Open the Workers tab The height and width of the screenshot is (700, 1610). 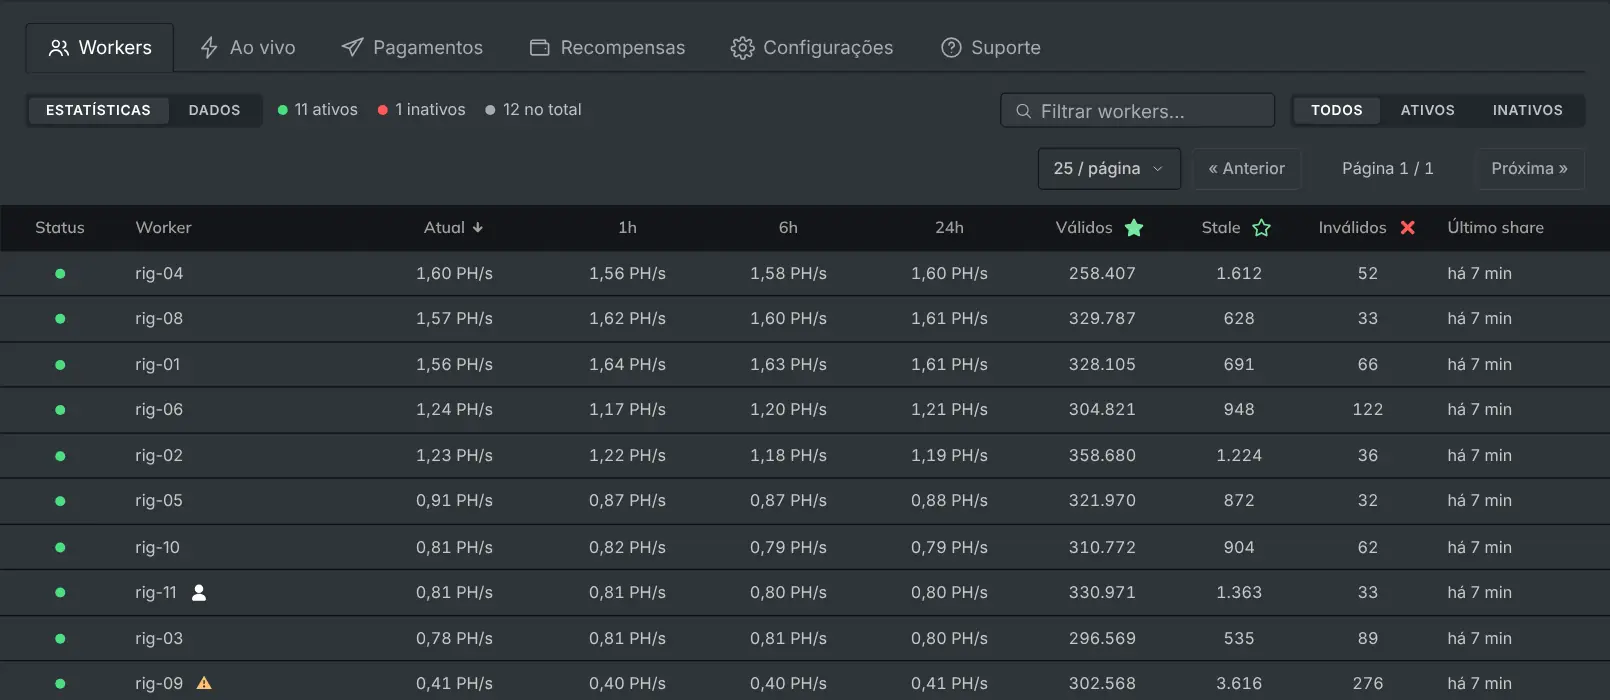(x=100, y=48)
